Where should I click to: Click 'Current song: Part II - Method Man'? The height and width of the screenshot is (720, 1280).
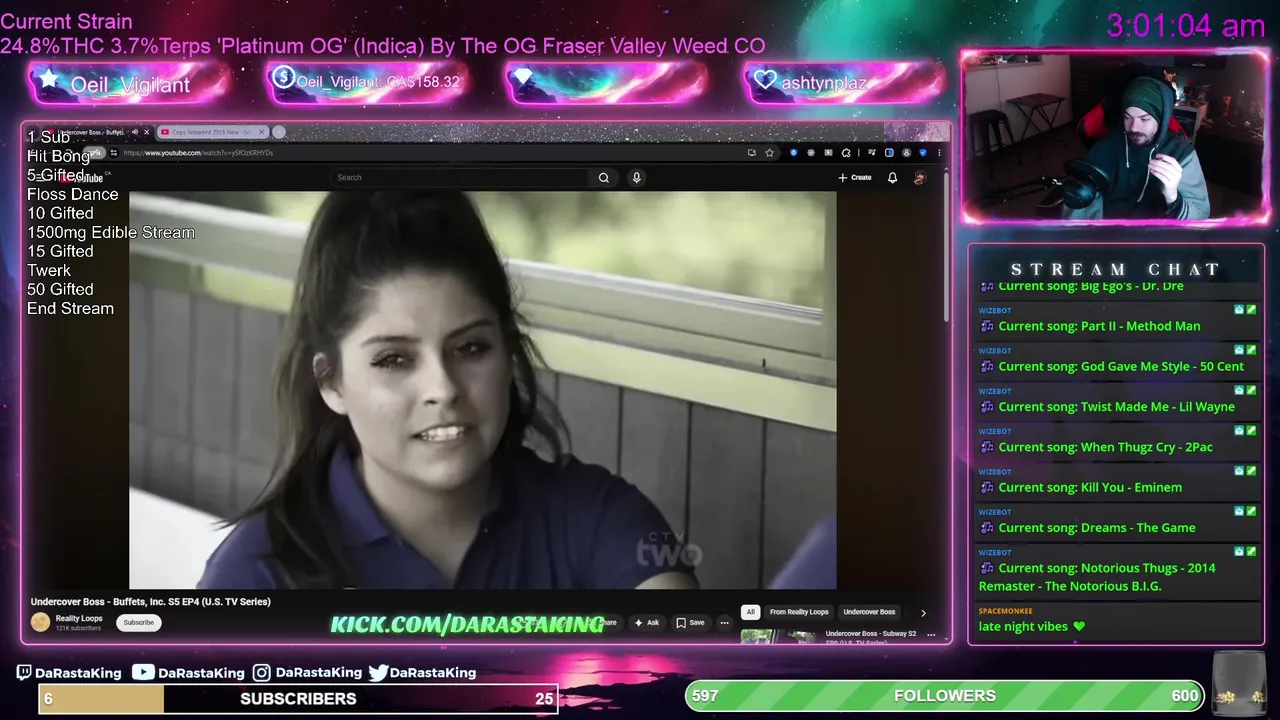point(1099,326)
